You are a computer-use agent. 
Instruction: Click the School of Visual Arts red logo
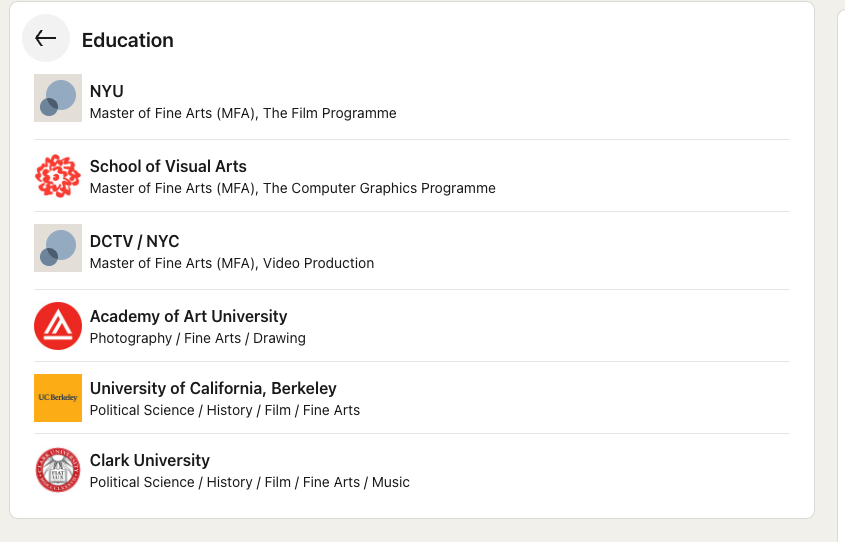pyautogui.click(x=58, y=176)
